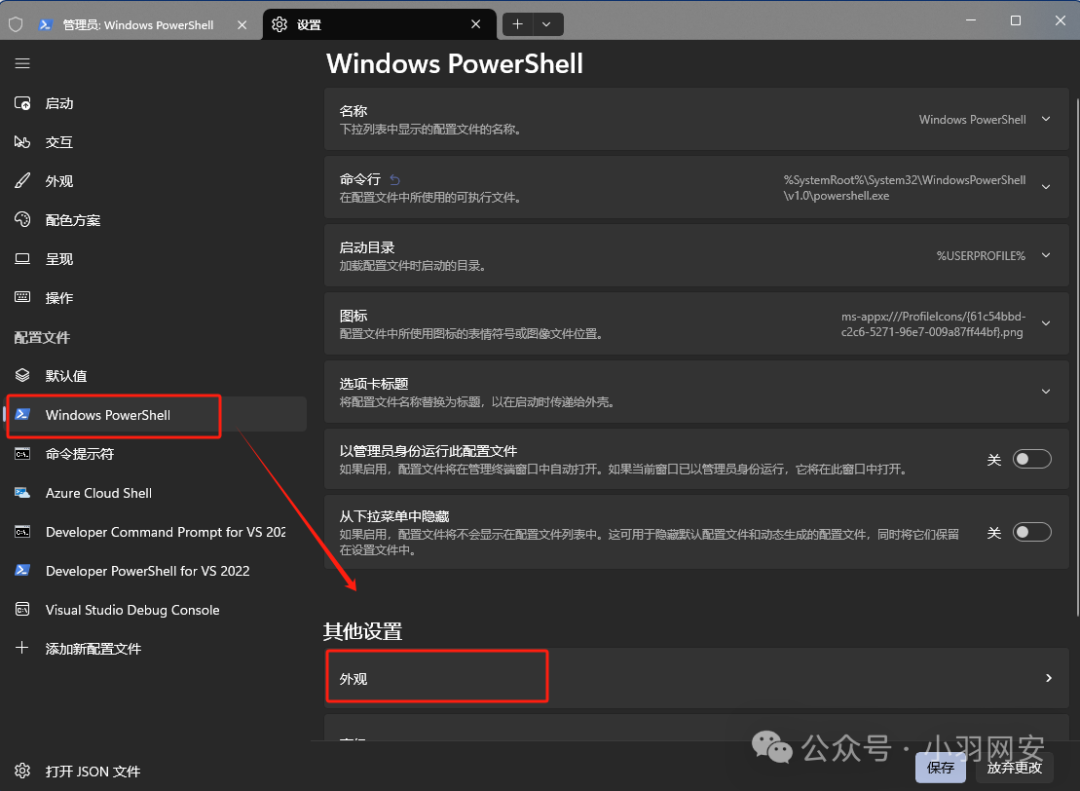
Task: Select the 命令提示符 profile entry text
Action: (80, 453)
